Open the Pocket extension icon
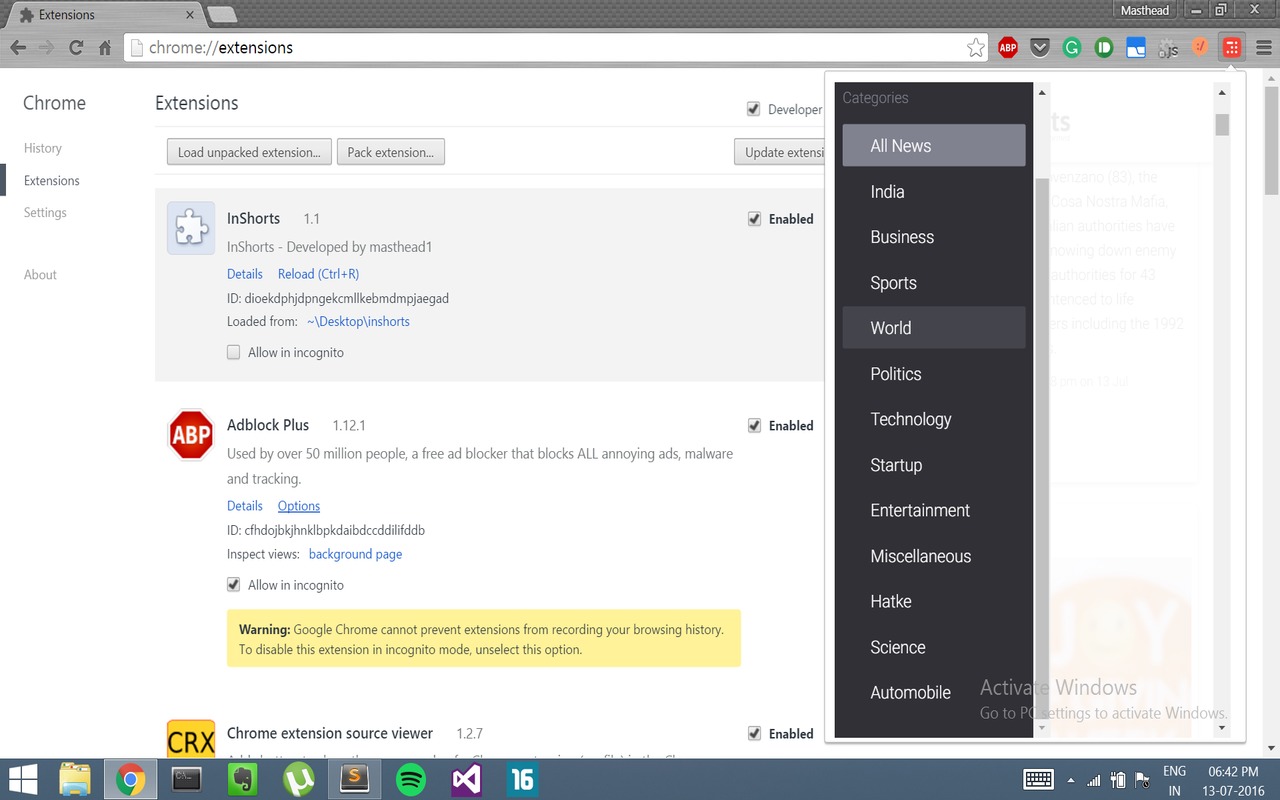 [x=1040, y=47]
